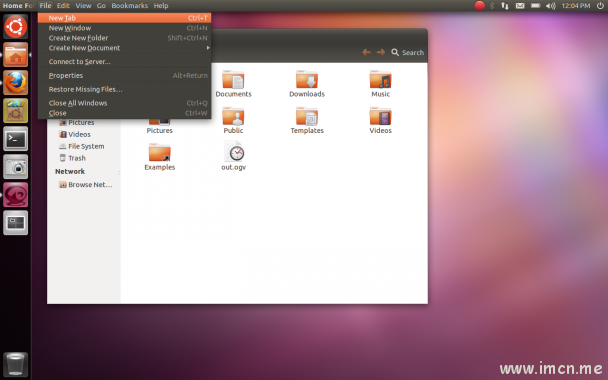
Task: Open the battery indicator menu
Action: (x=535, y=5)
